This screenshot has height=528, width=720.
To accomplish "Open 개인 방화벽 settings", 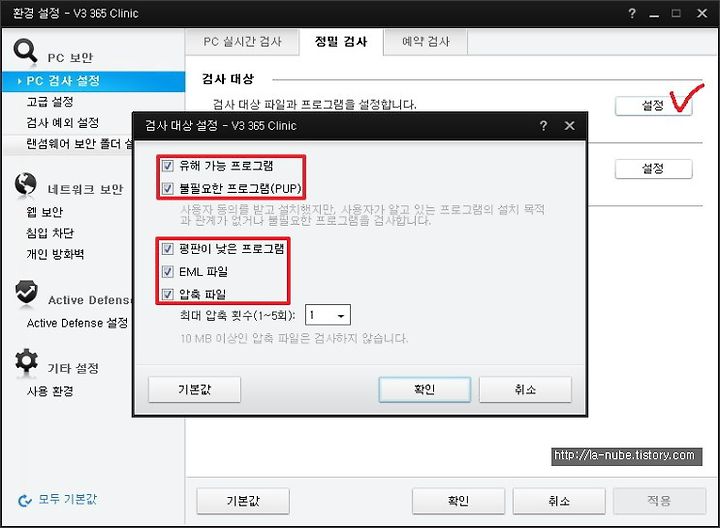I will (55, 254).
